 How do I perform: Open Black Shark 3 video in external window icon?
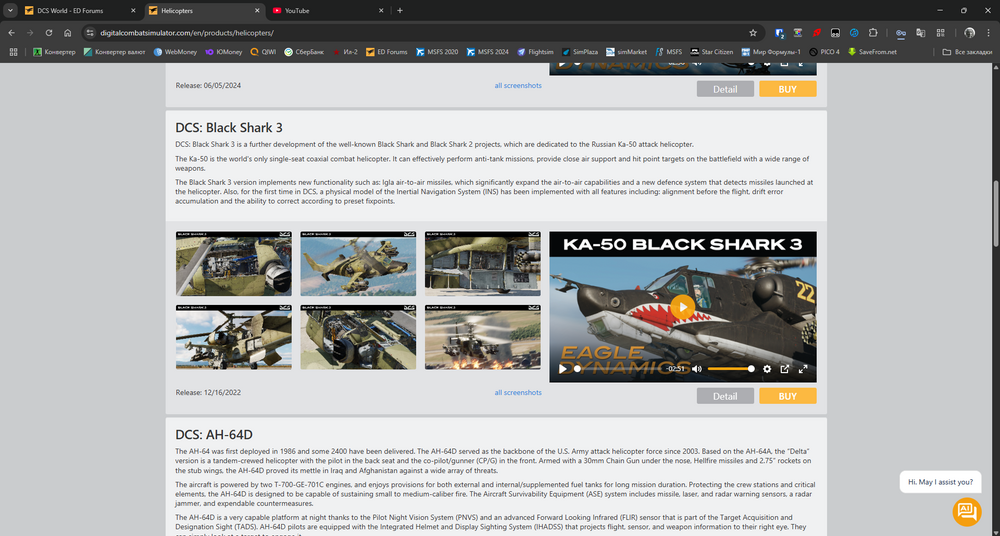click(785, 369)
